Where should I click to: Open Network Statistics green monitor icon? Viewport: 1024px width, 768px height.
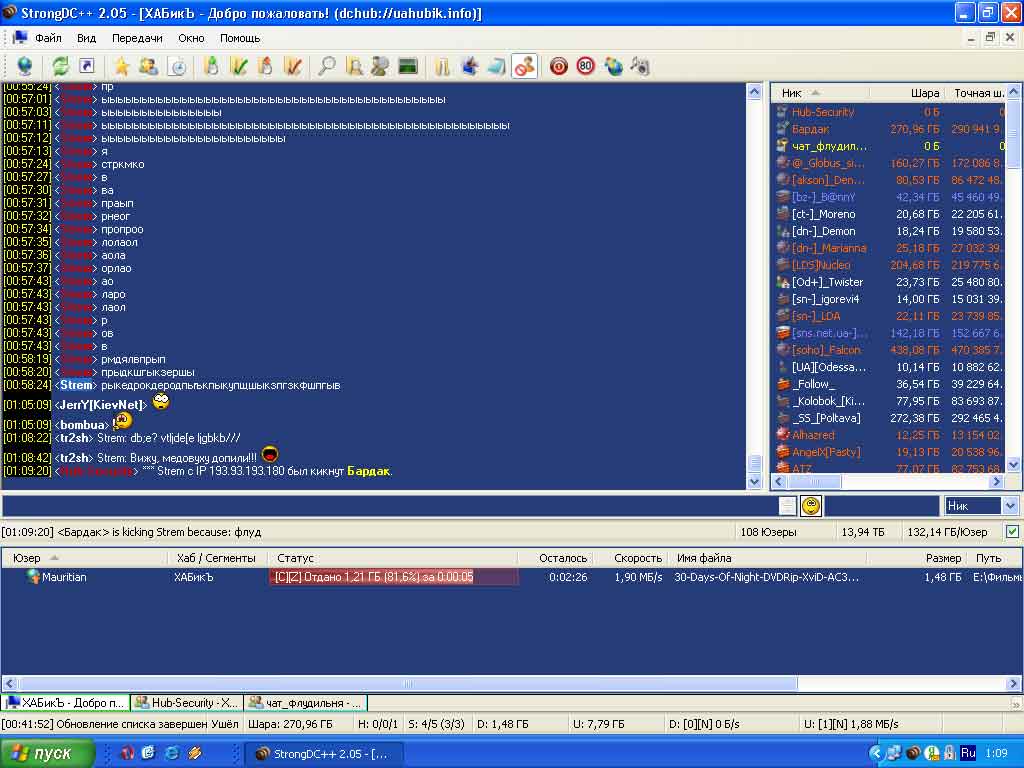point(408,66)
